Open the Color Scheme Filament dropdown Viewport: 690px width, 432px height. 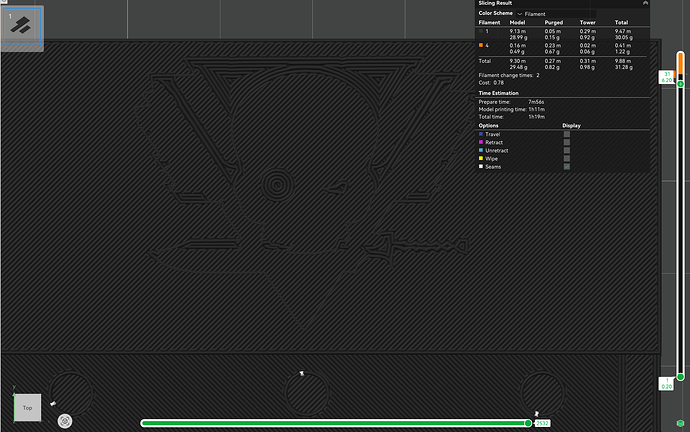(x=556, y=14)
